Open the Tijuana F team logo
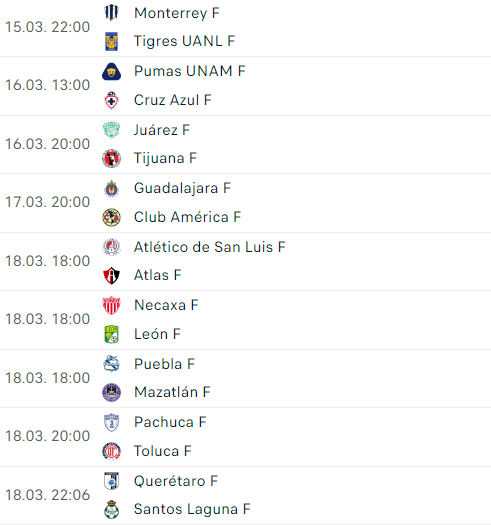491x525 pixels. 111,158
